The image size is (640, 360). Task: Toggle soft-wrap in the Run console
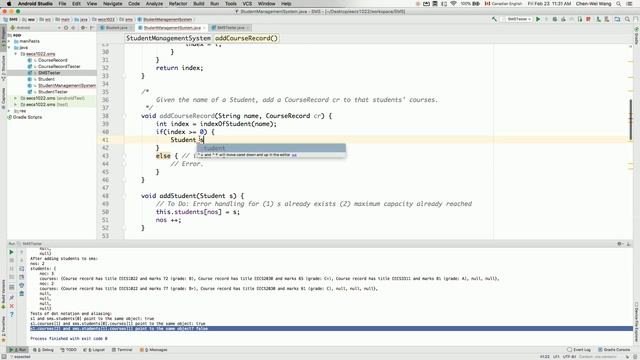pos(22,269)
